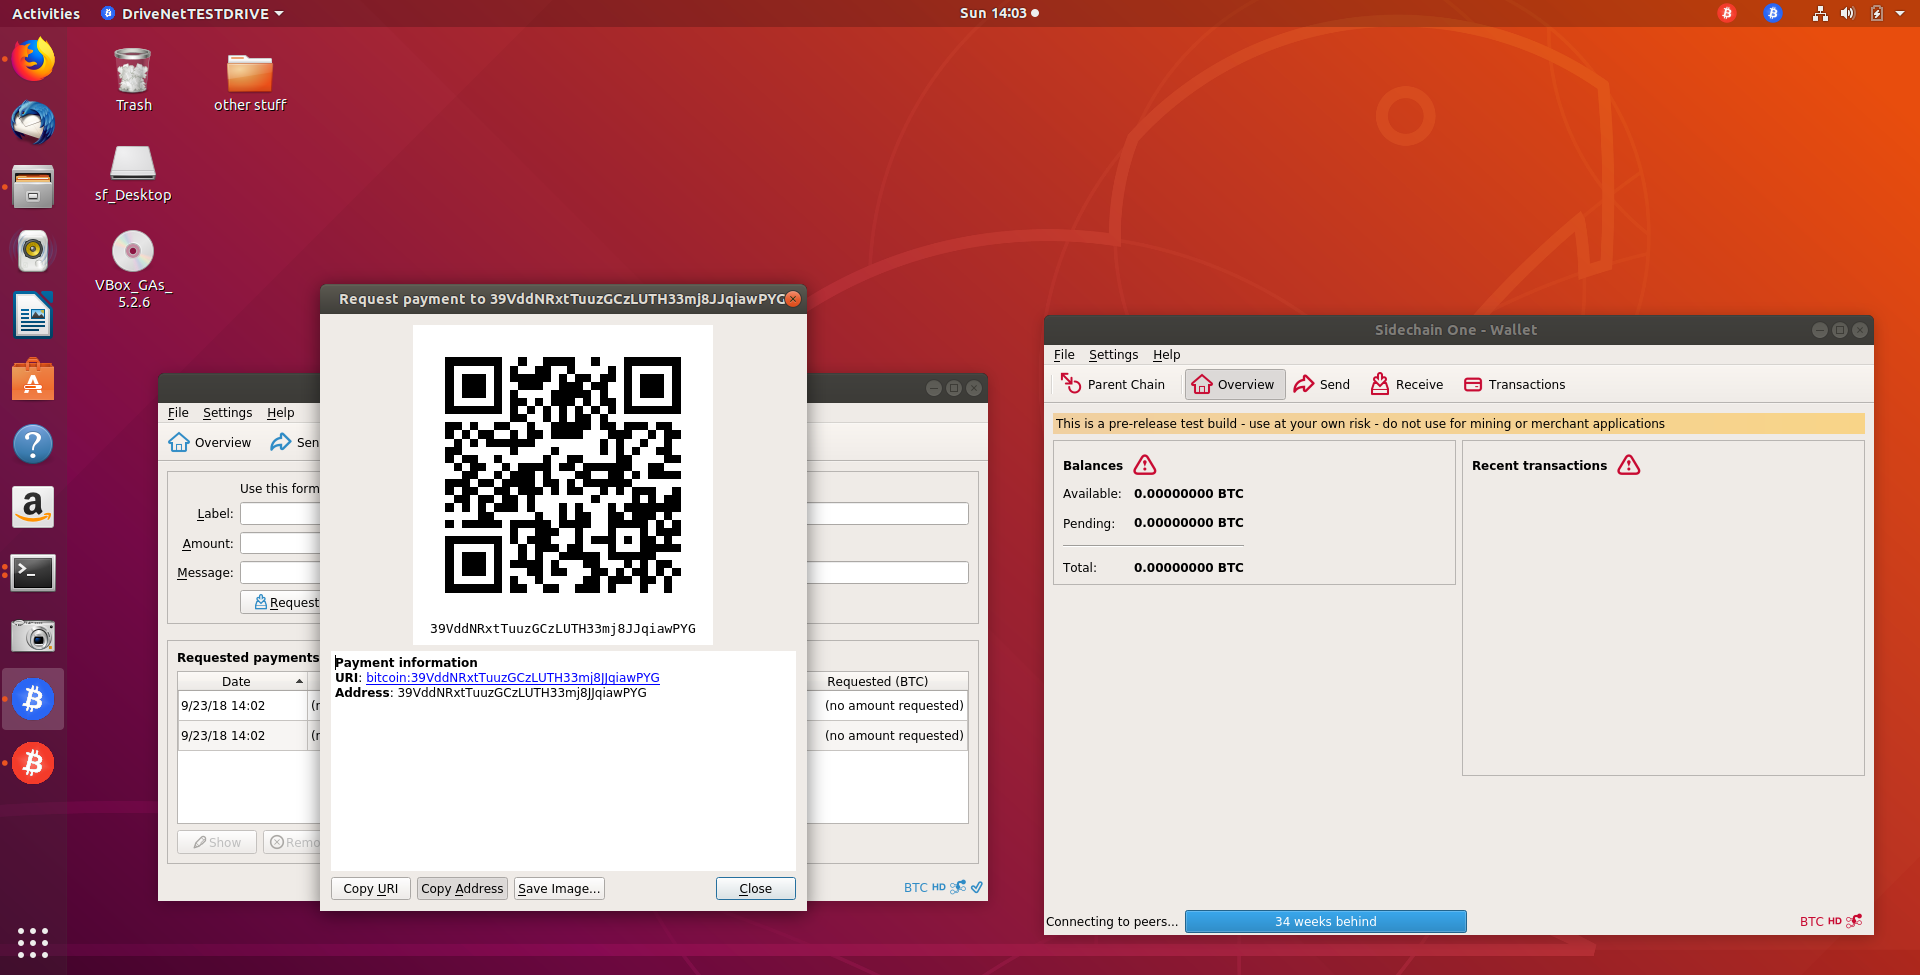Open Files manager in the dock
Image resolution: width=1920 pixels, height=975 pixels.
[33, 187]
